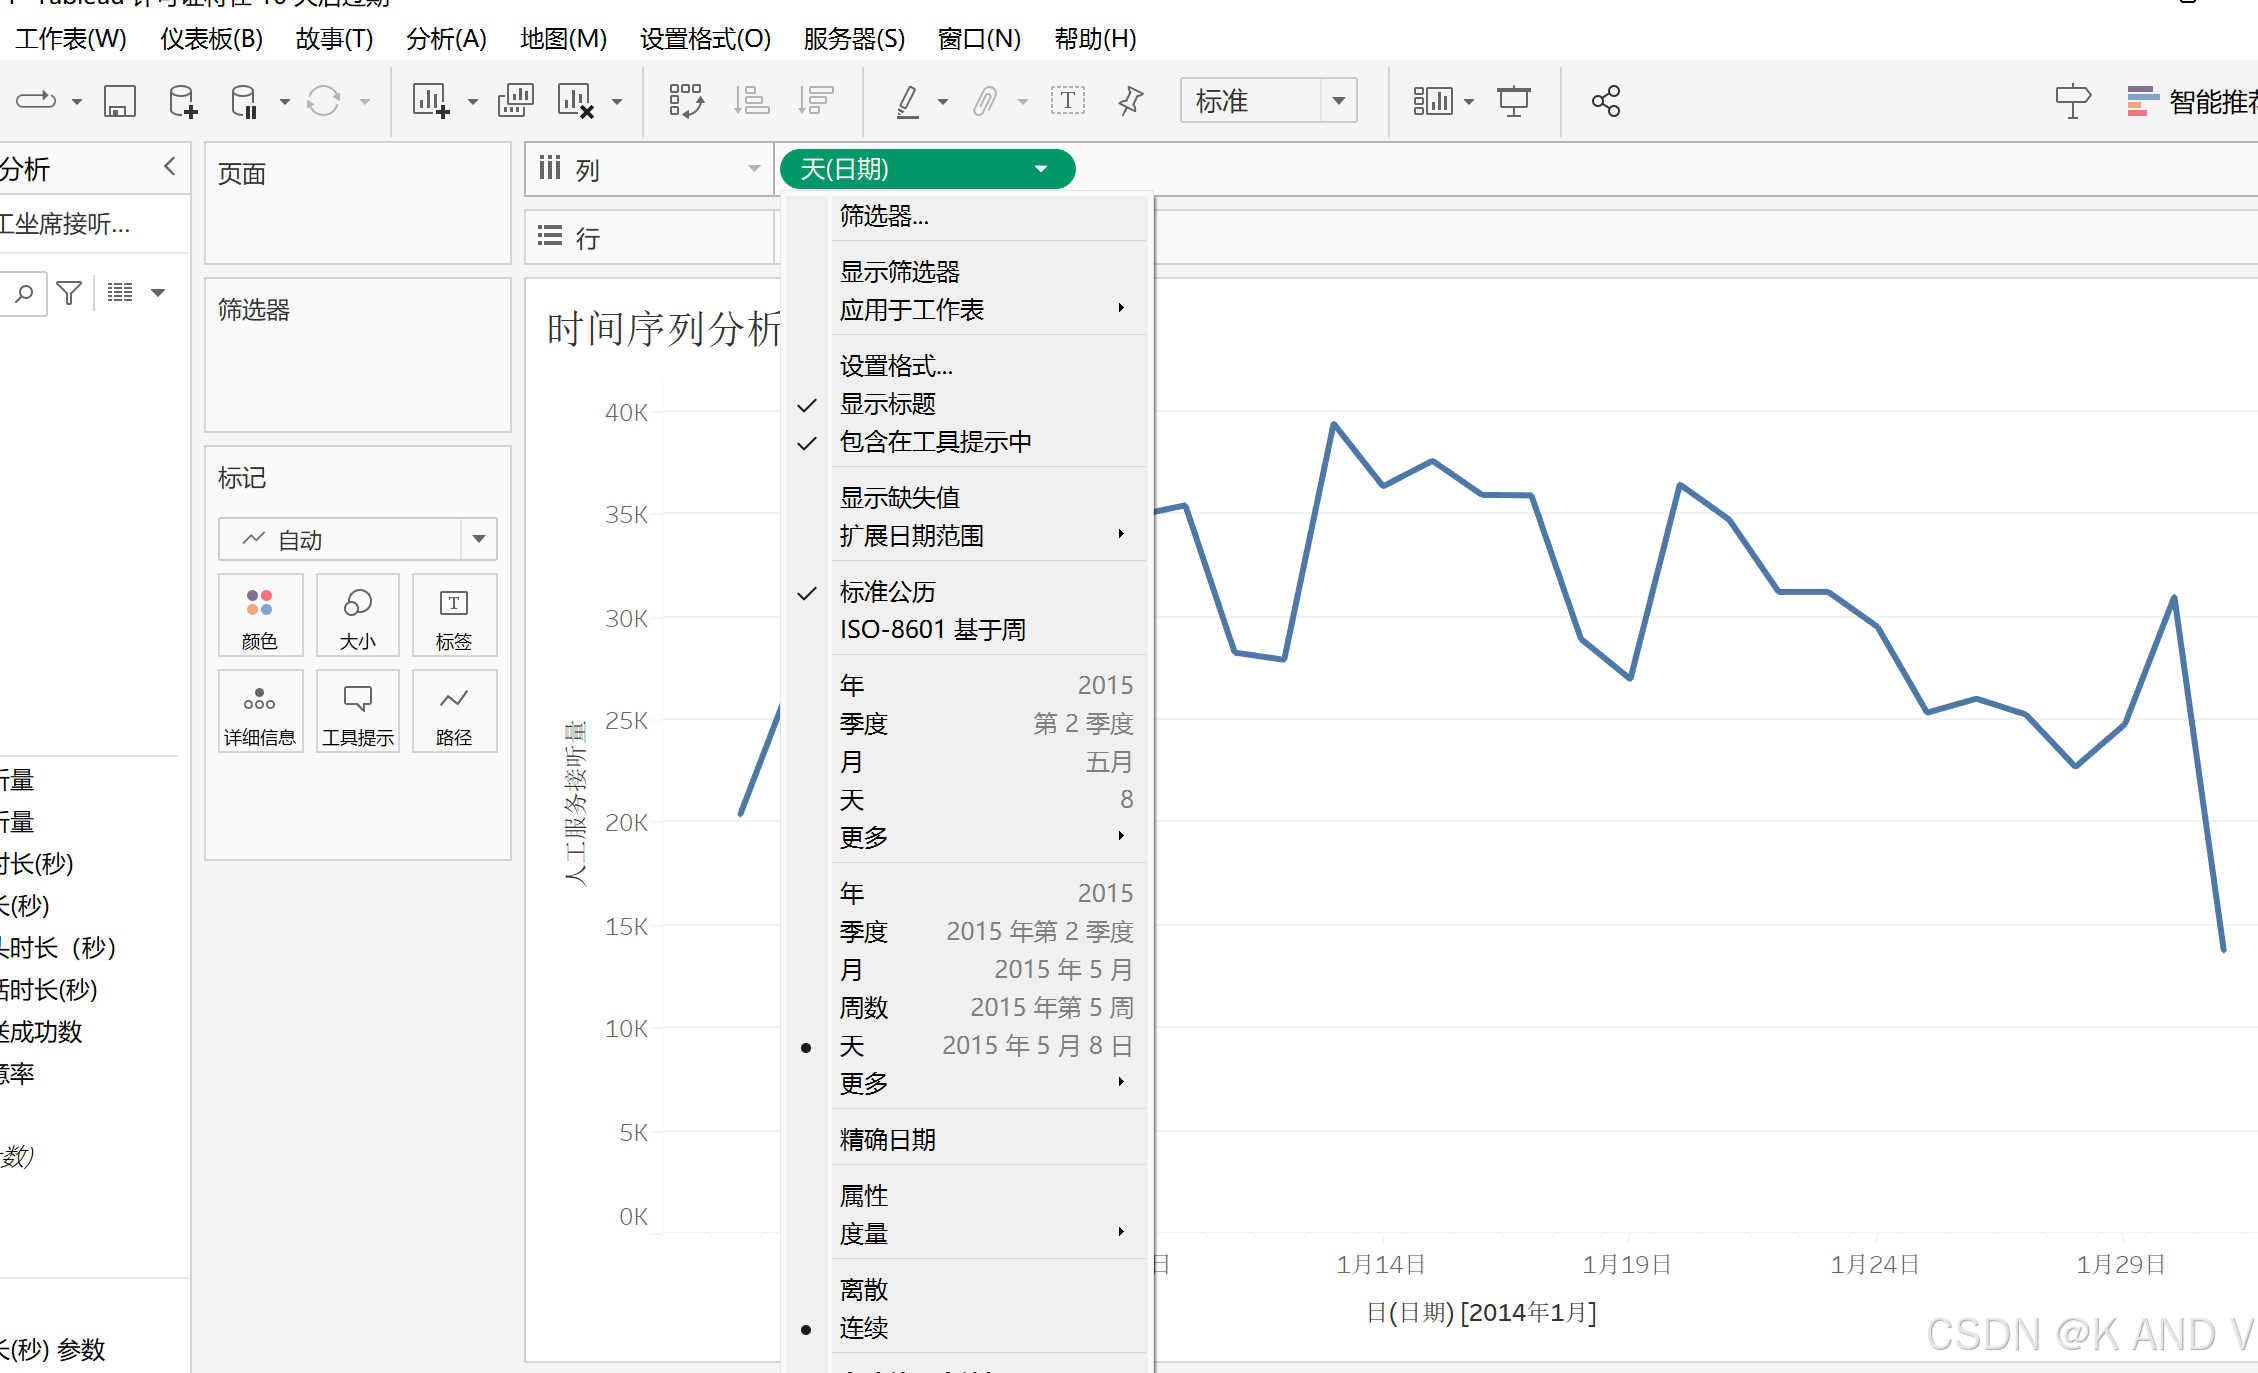
Task: Click the Share workbook icon
Action: (x=1605, y=101)
